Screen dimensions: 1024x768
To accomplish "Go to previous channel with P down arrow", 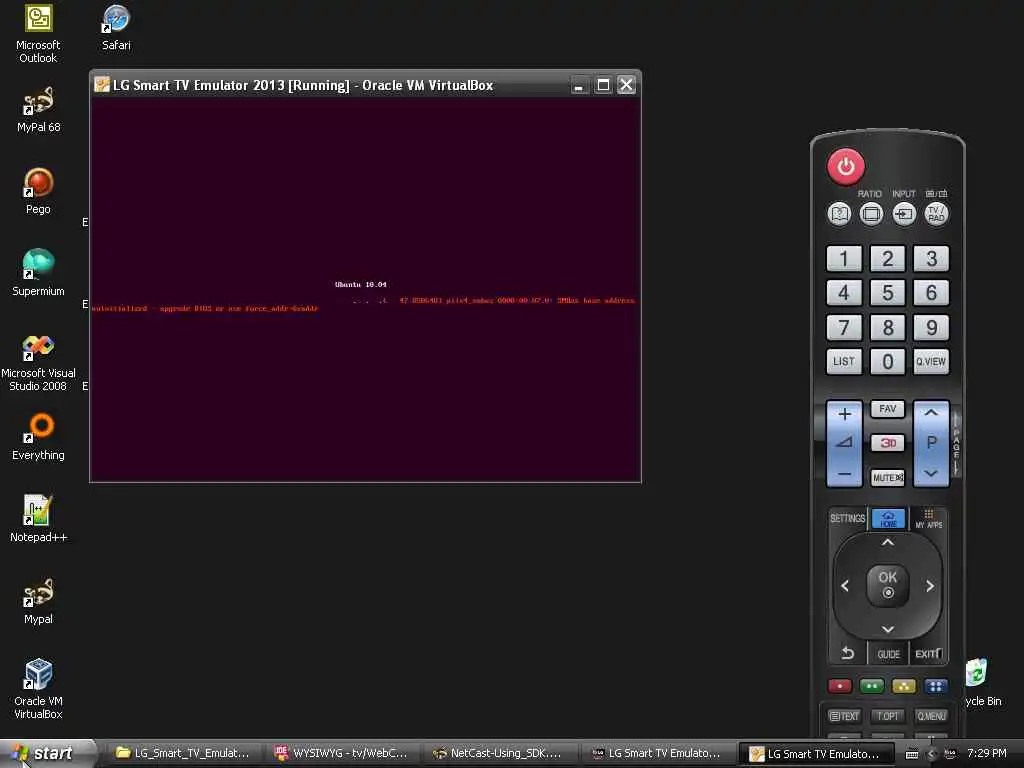I will 931,473.
